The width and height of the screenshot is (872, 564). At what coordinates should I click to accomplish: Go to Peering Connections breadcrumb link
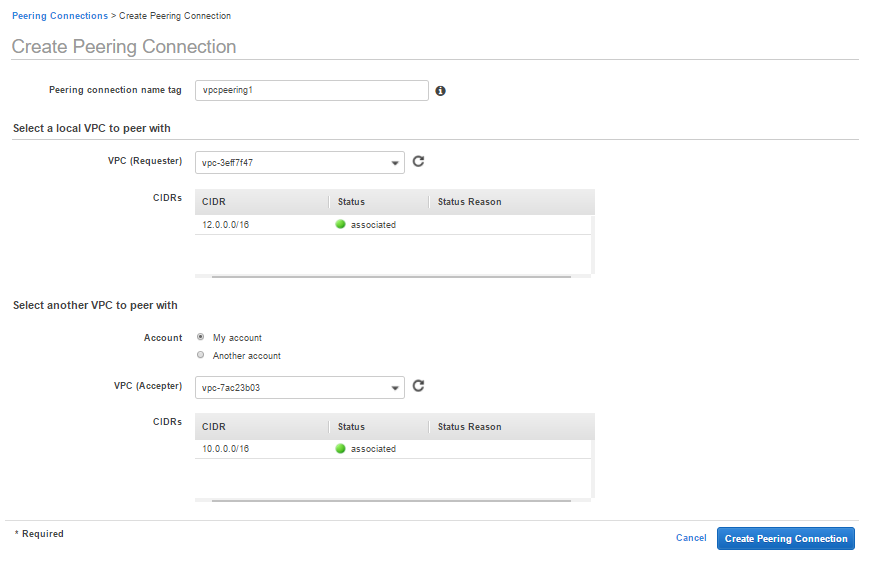[60, 16]
